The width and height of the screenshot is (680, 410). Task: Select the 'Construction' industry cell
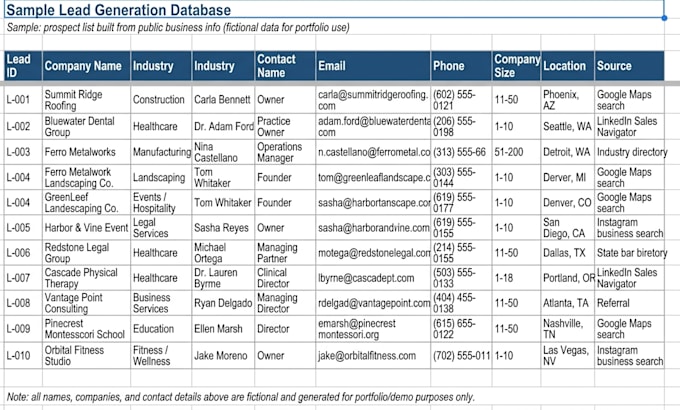tap(161, 100)
